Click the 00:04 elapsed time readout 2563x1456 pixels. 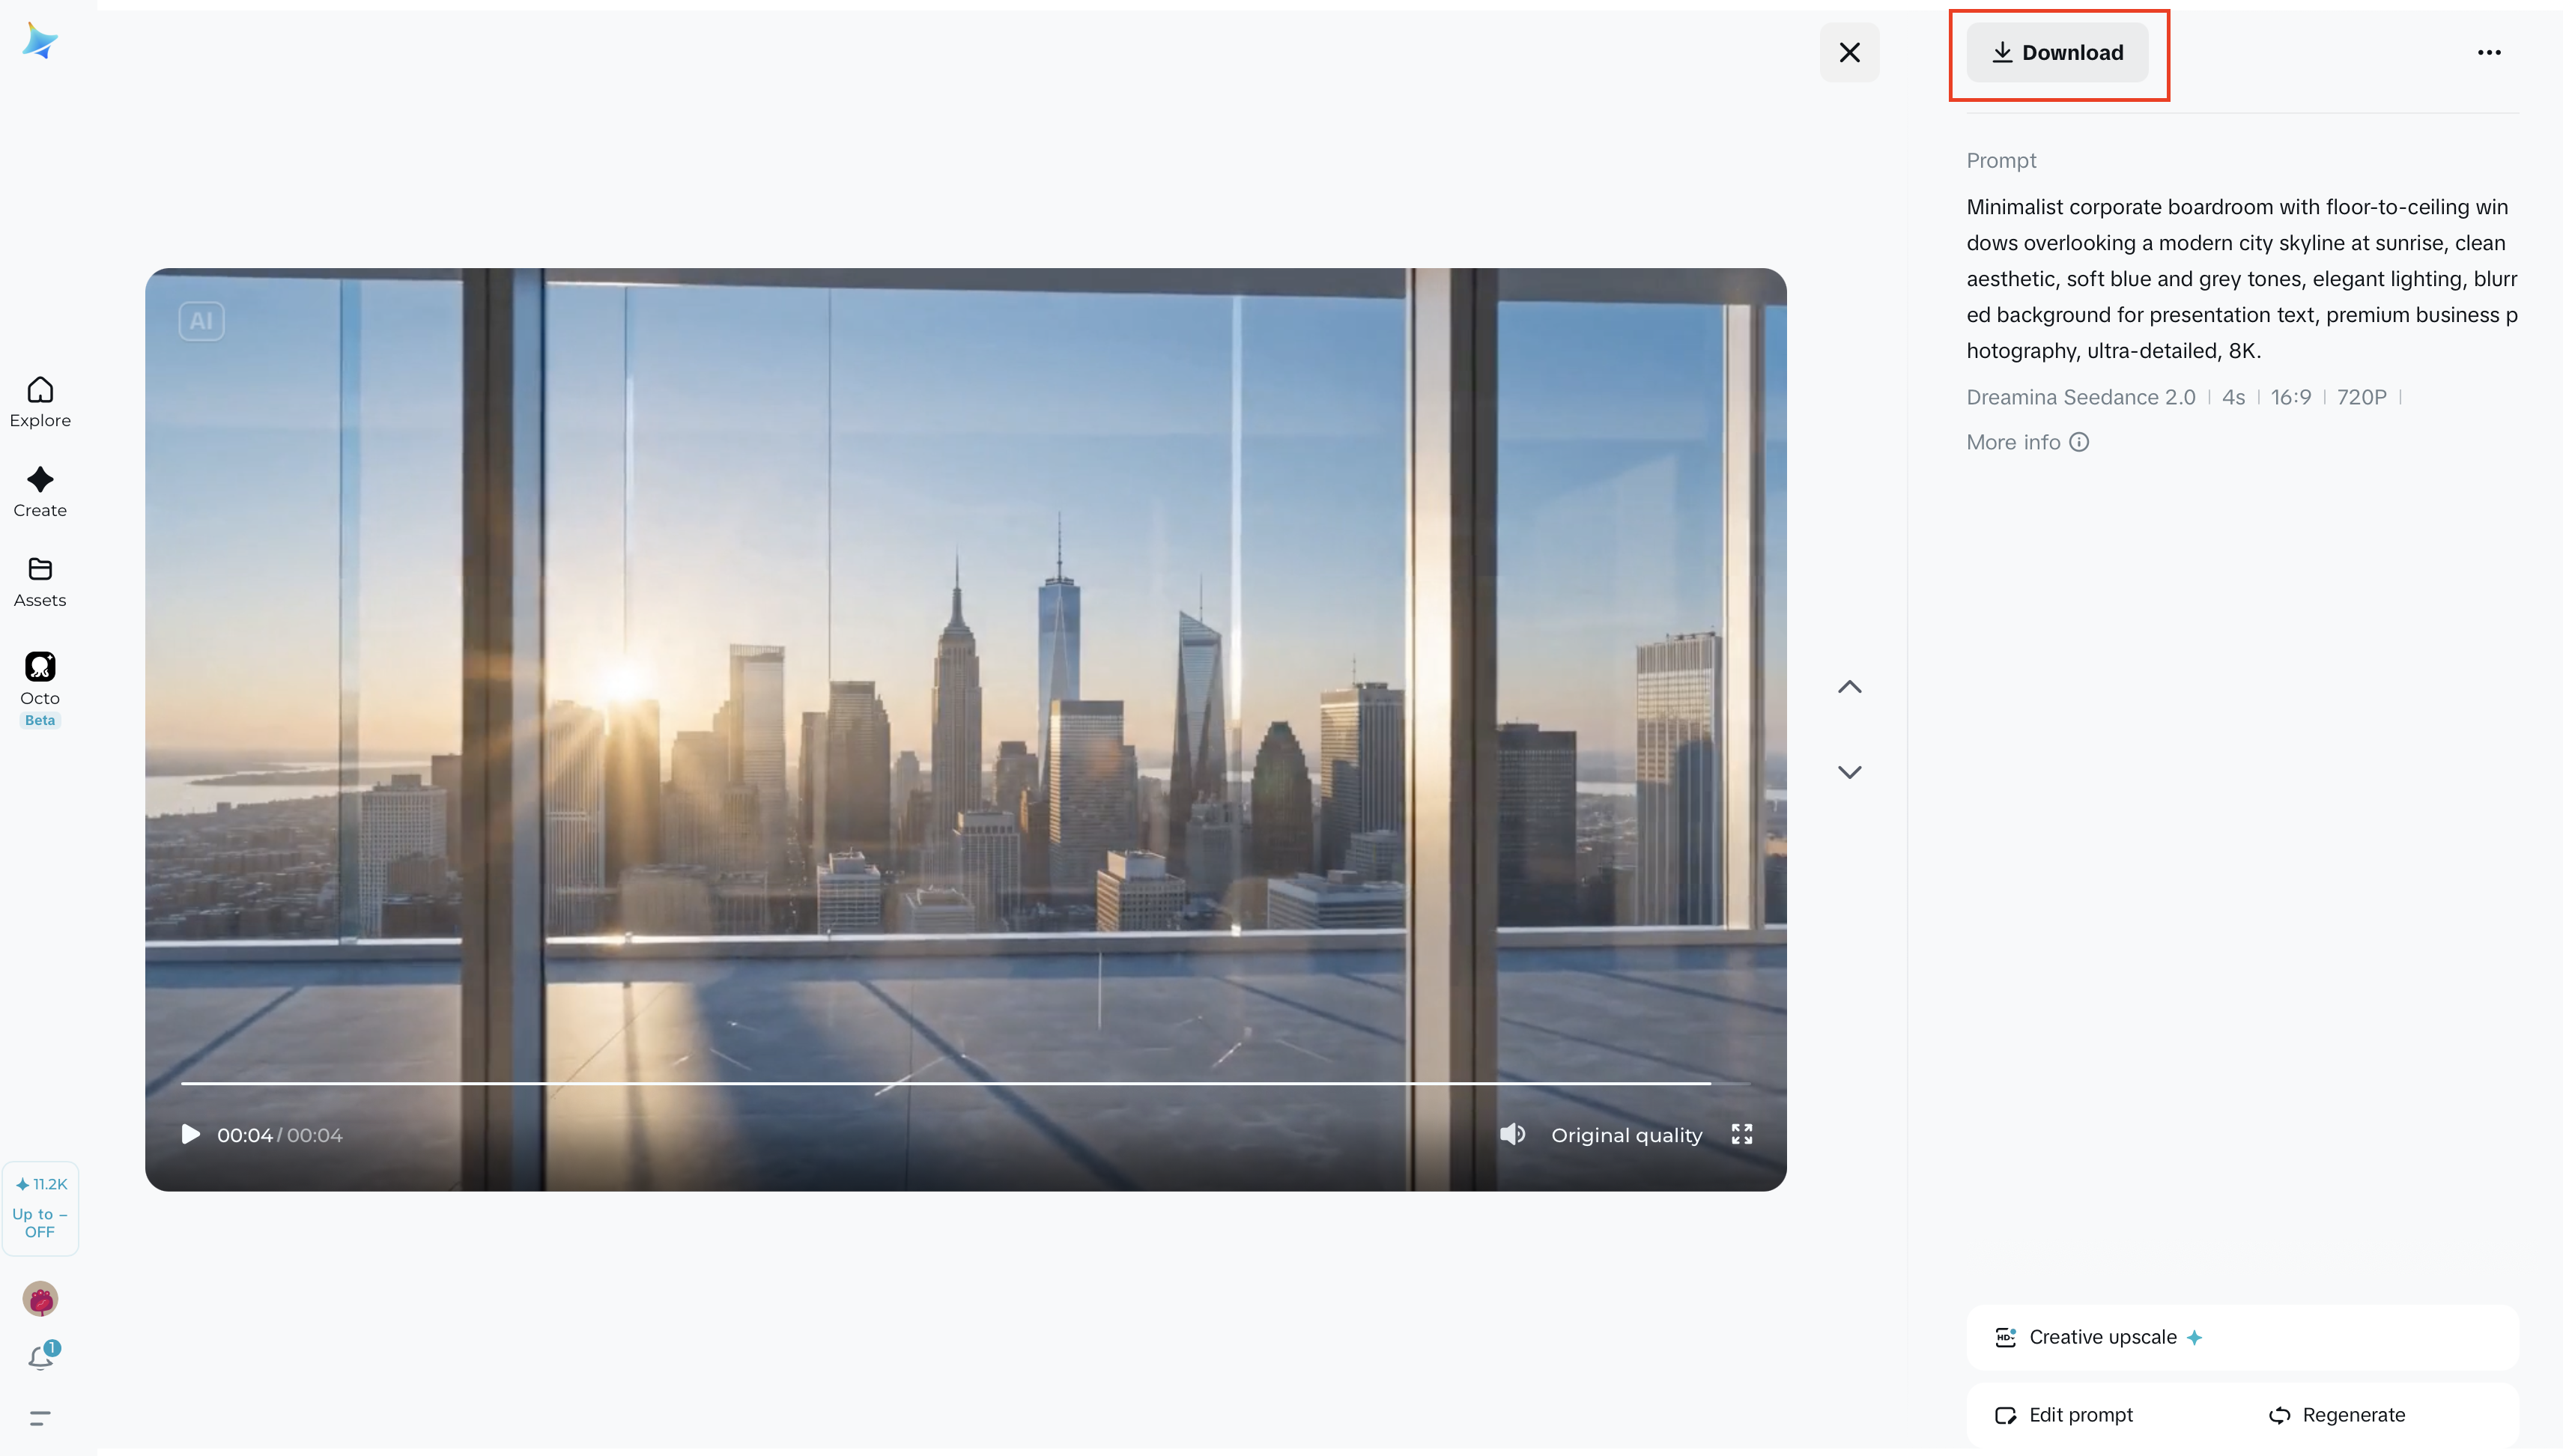click(x=245, y=1135)
